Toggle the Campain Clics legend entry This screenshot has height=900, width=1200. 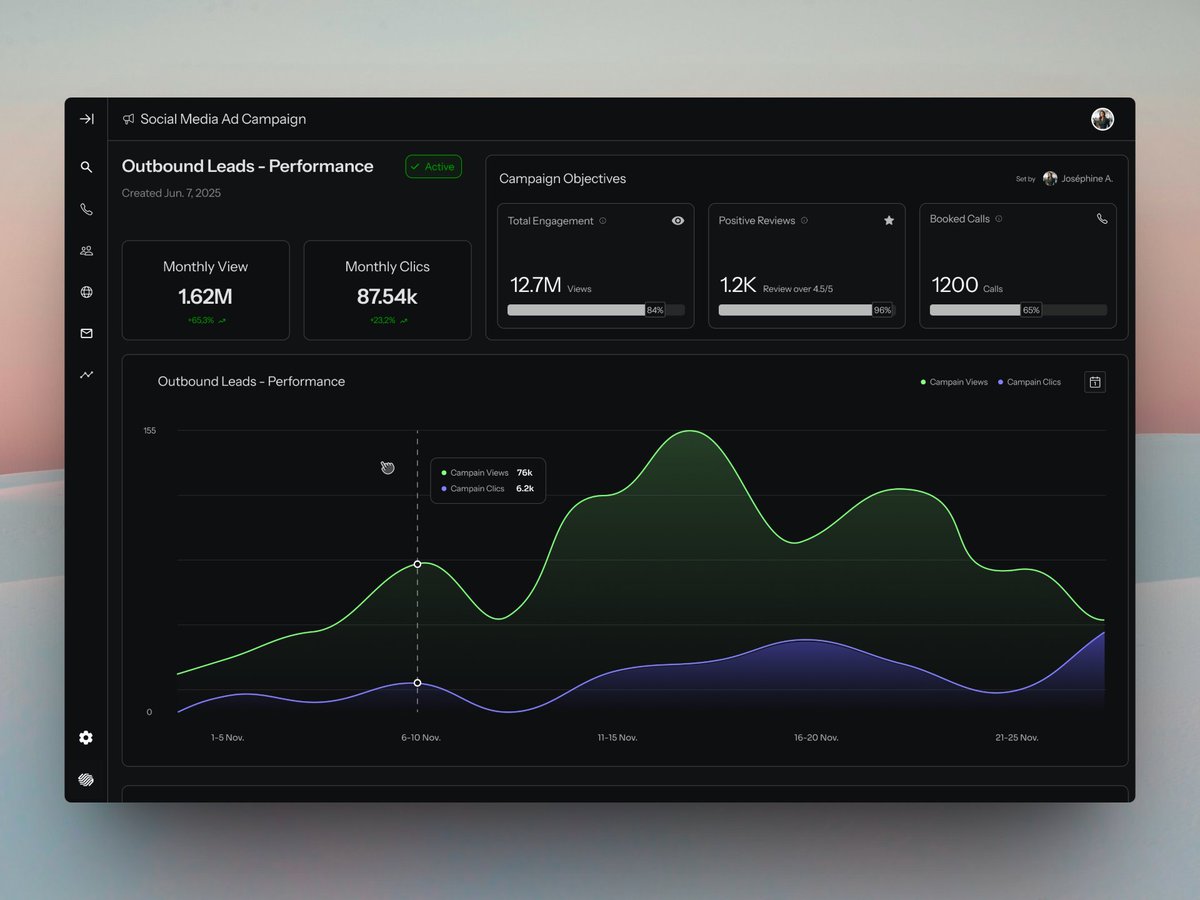coord(1031,381)
